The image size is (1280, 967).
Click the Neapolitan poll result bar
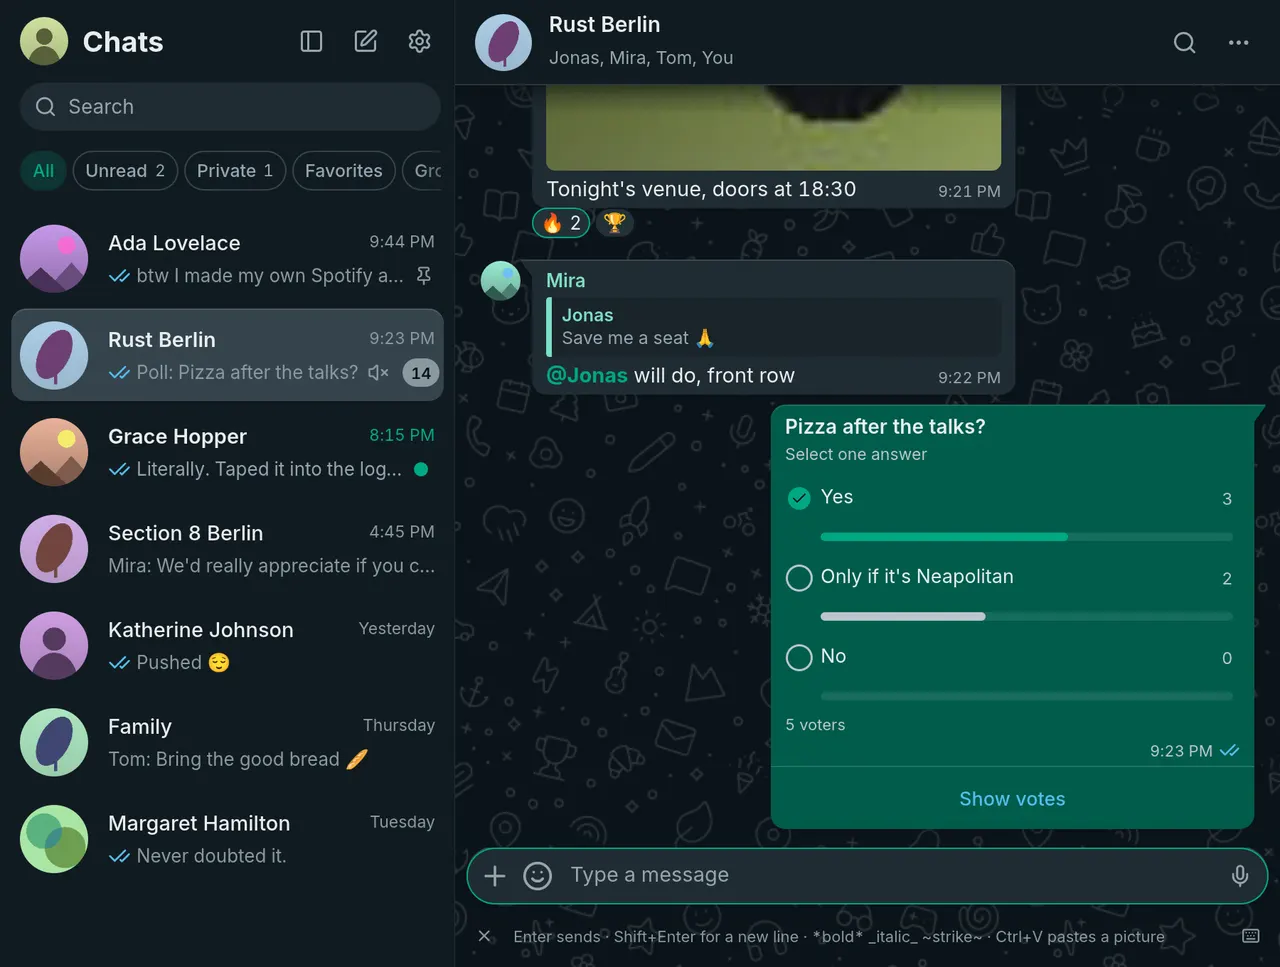coord(1026,617)
